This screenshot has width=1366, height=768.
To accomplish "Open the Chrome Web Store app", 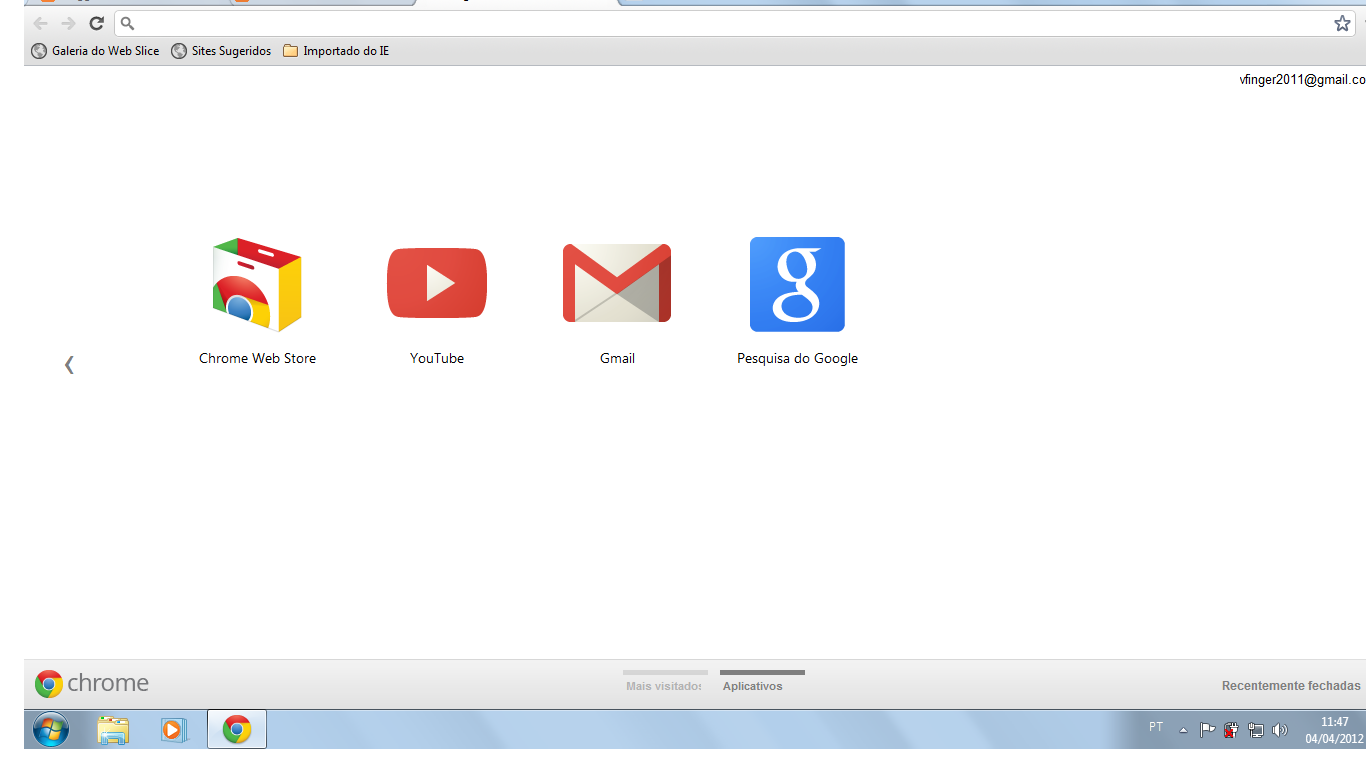I will (257, 283).
